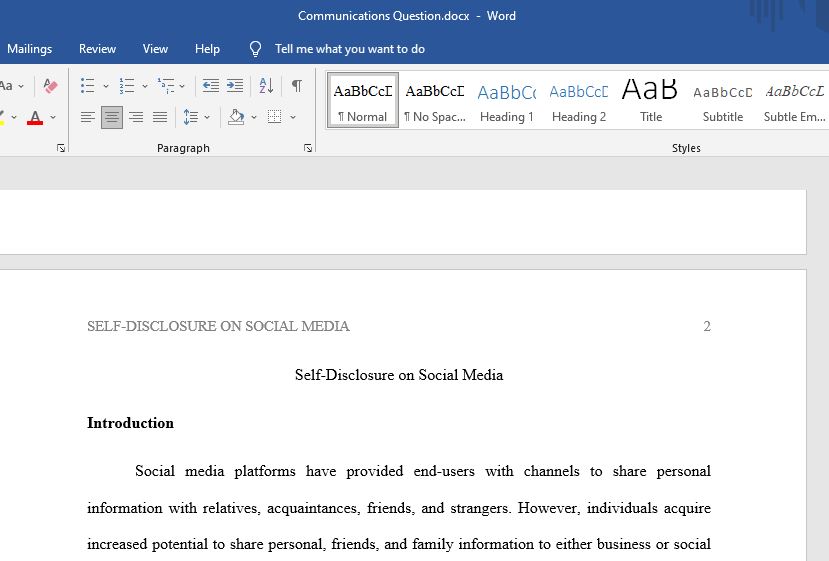Viewport: 829px width, 561px height.
Task: Open bullet library dropdown arrow
Action: [x=106, y=86]
